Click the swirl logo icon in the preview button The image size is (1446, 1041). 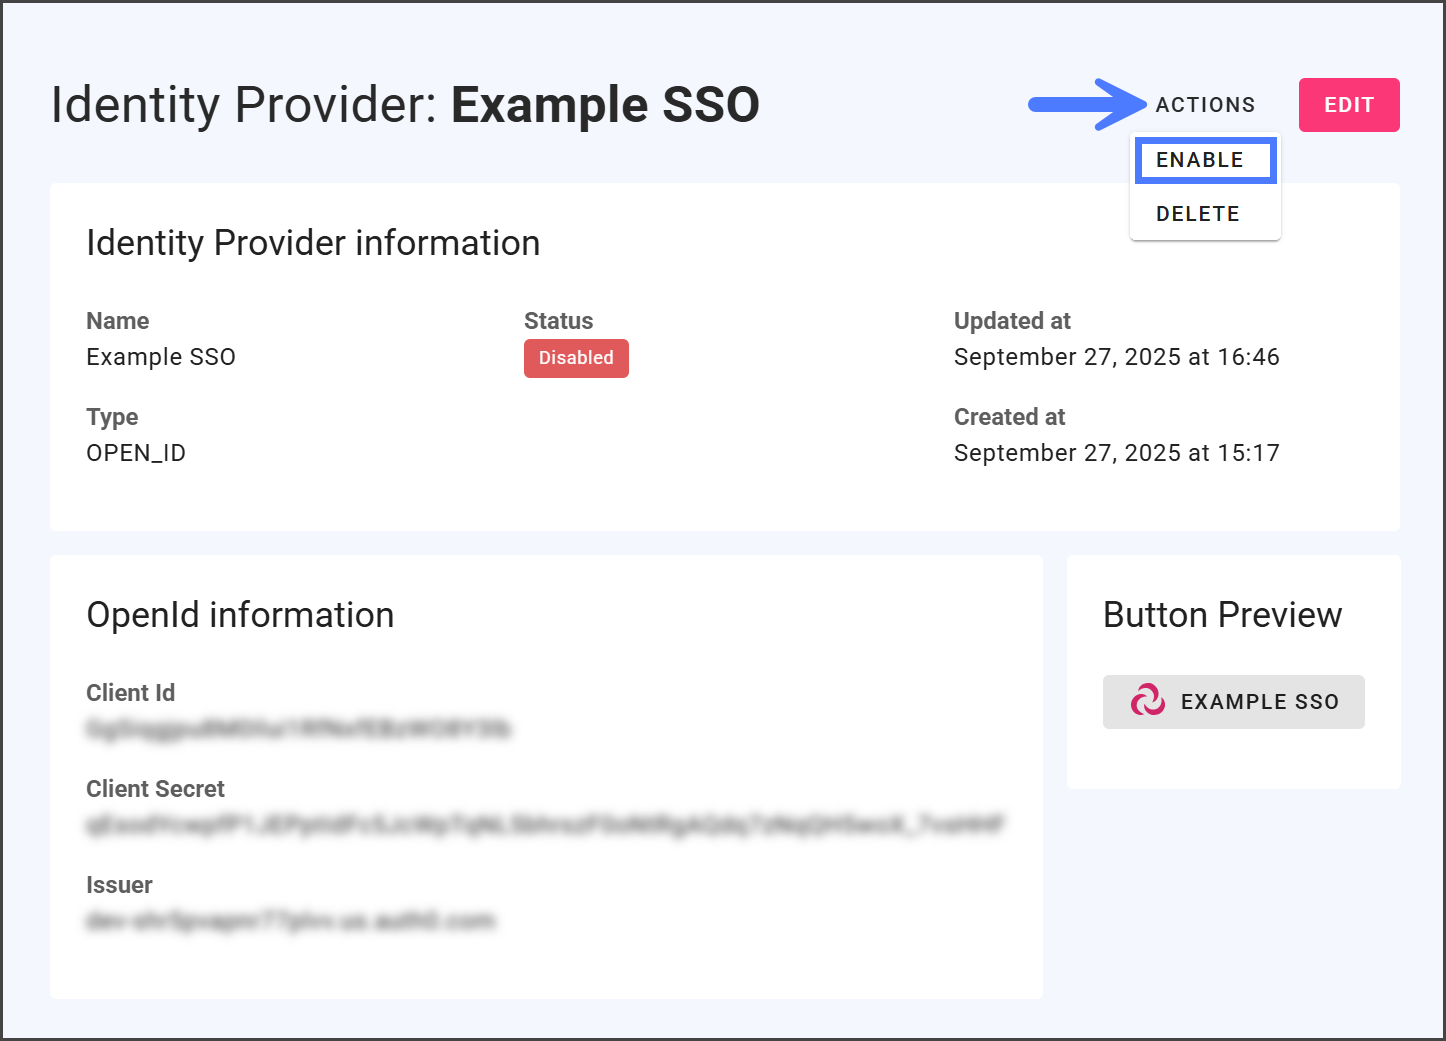tap(1147, 701)
